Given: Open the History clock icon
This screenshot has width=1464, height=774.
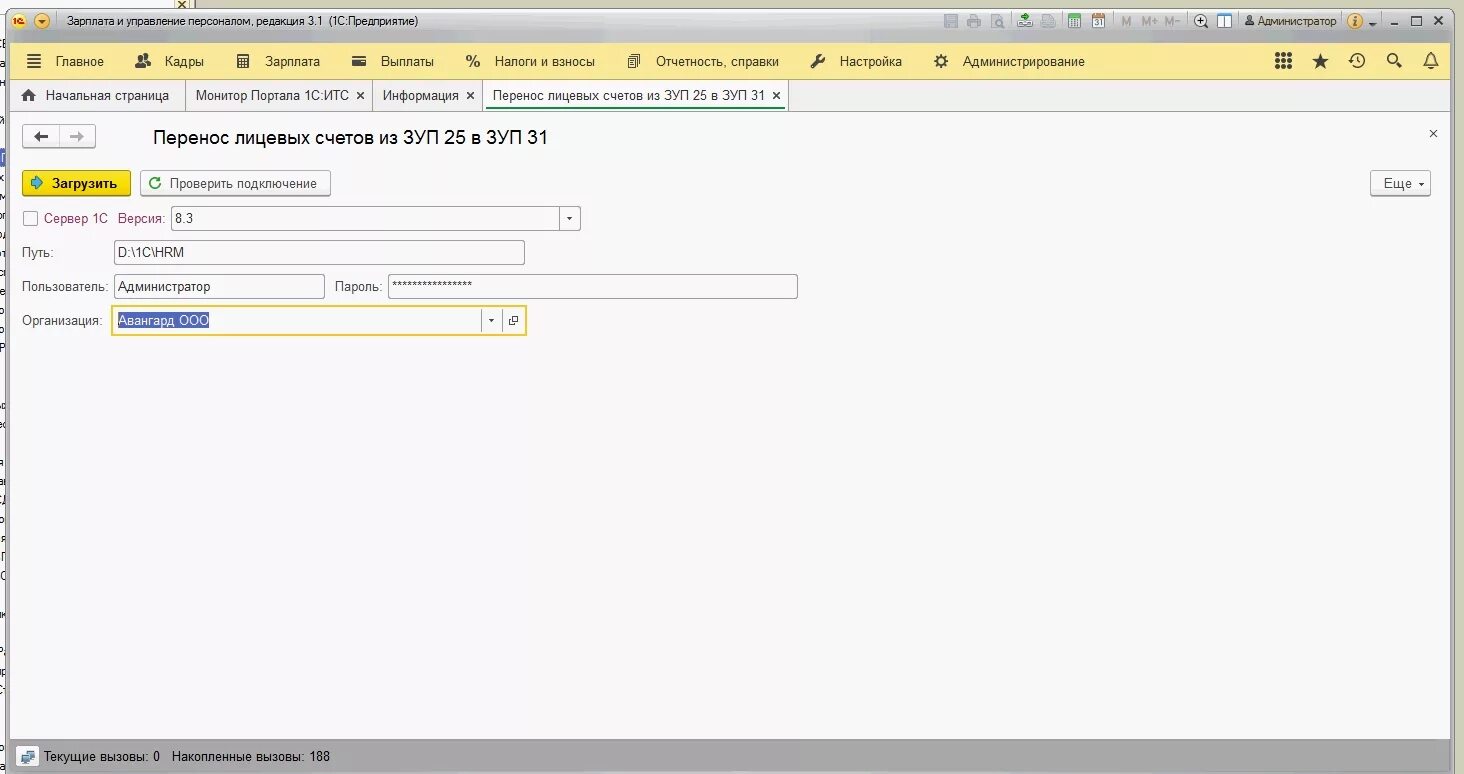Looking at the screenshot, I should (1357, 61).
